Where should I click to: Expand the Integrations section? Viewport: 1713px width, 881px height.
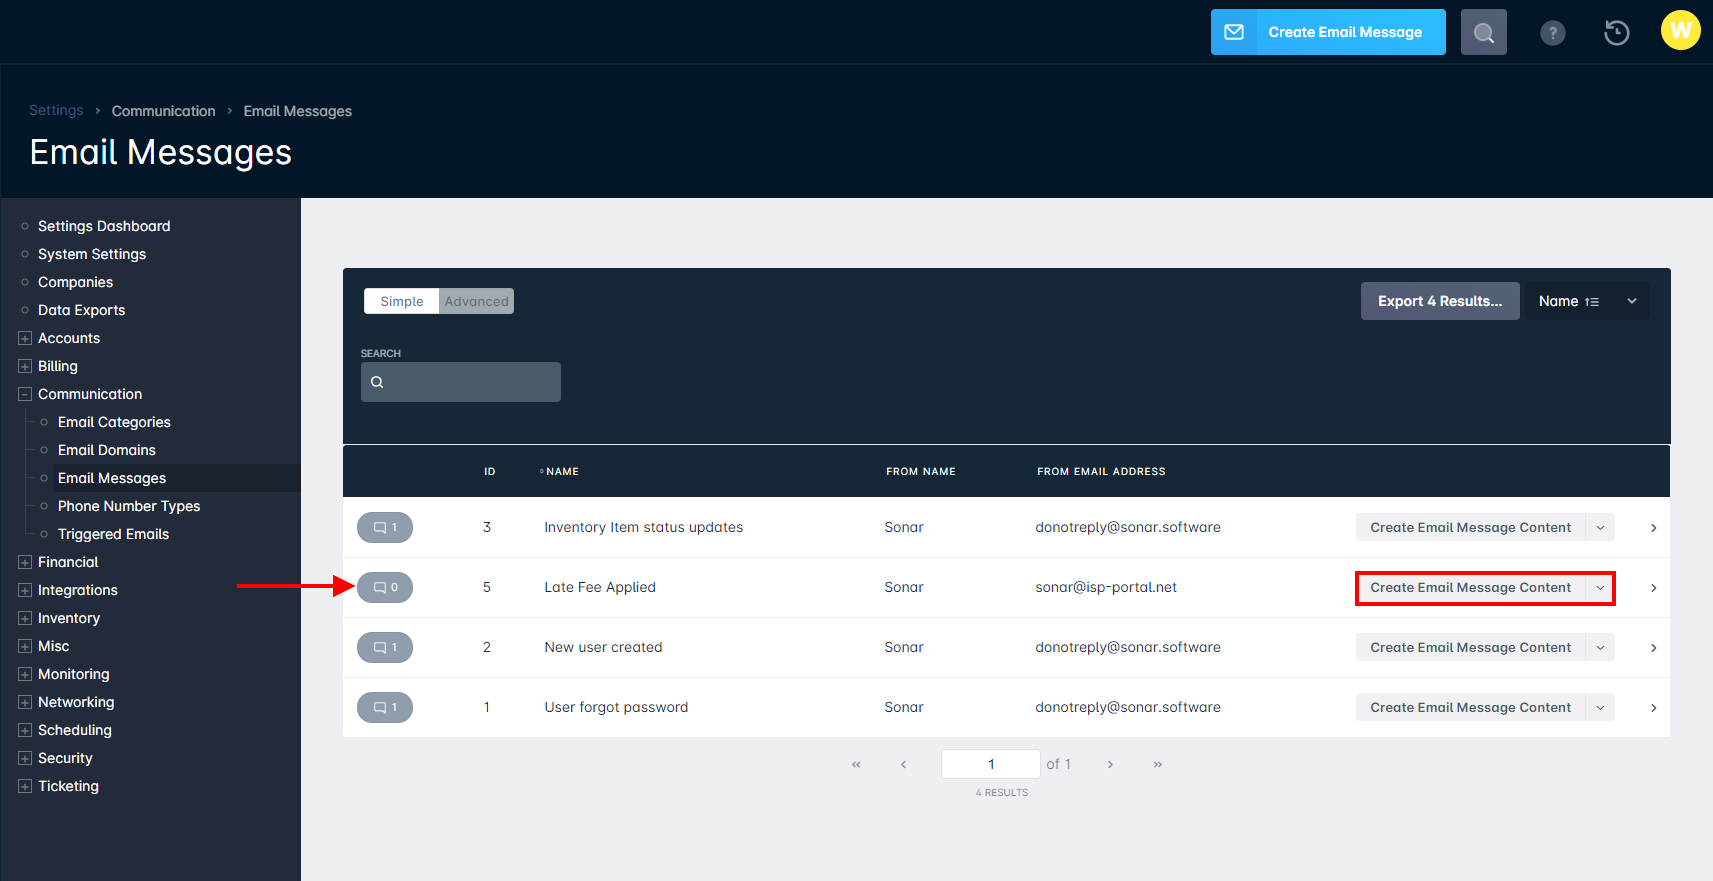pos(25,590)
